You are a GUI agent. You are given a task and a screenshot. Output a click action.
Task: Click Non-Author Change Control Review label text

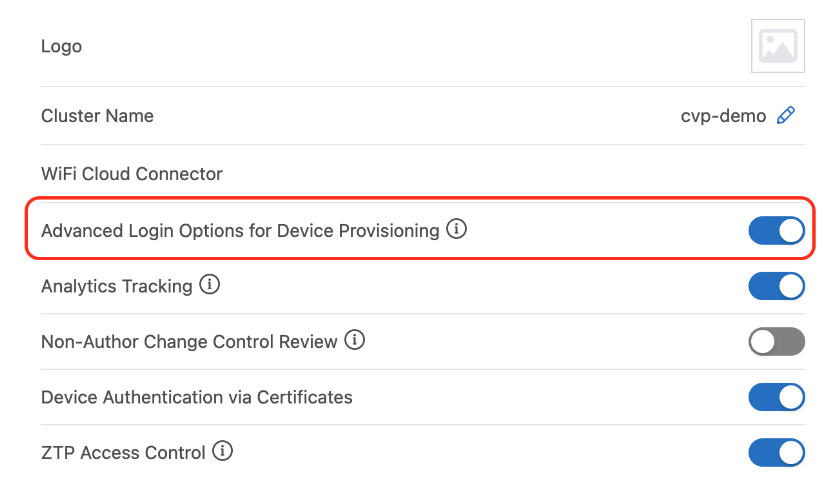point(189,342)
